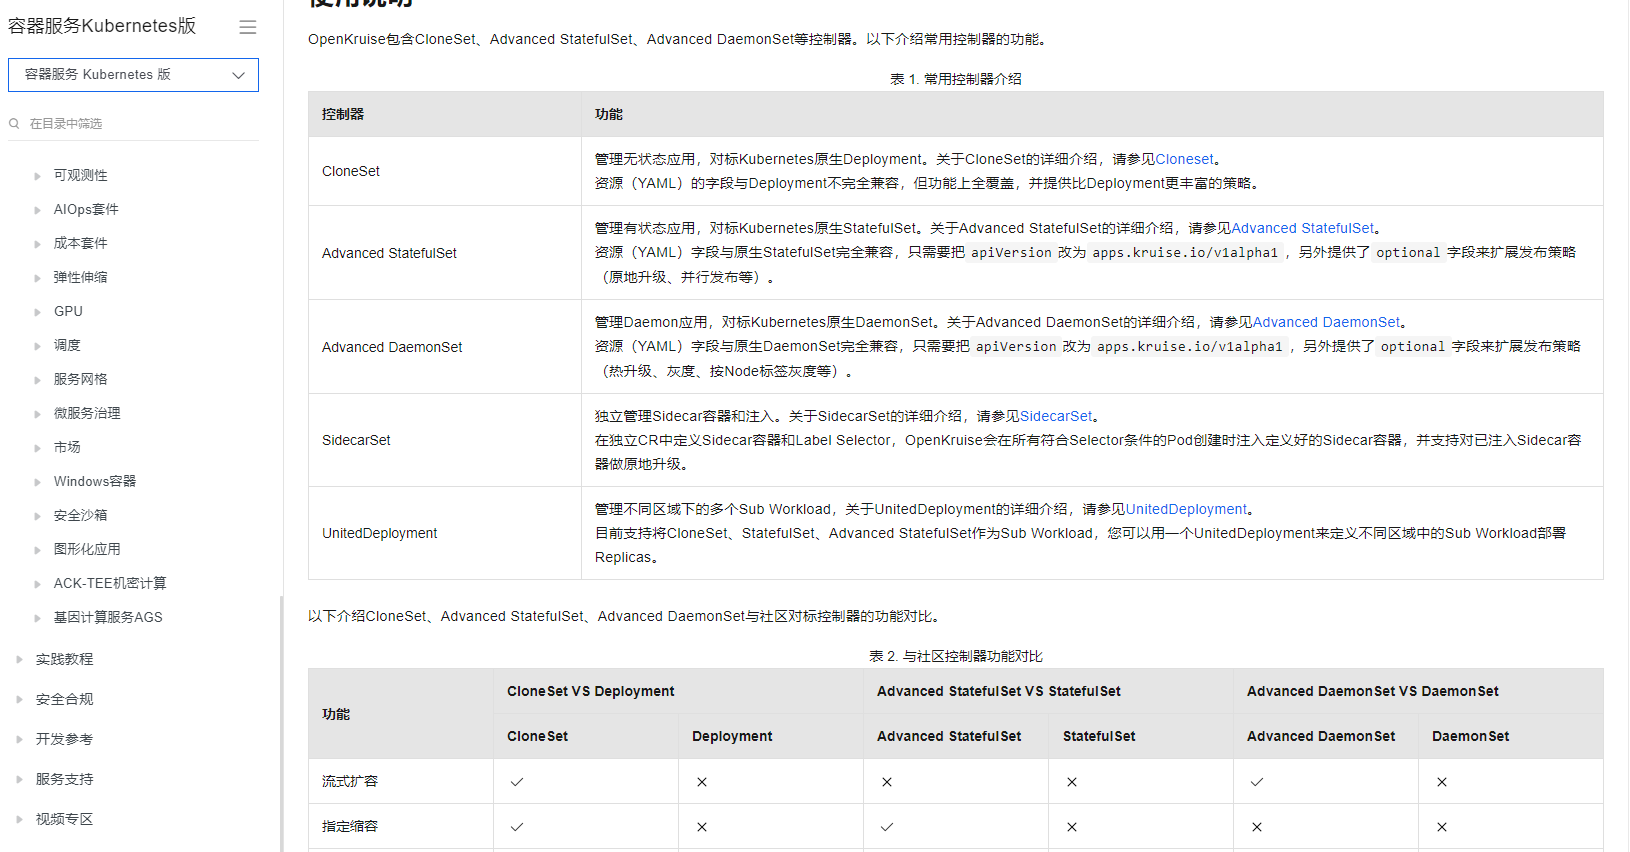Click the 控制器 column header
Screen dimensions: 1630x852
pos(445,114)
